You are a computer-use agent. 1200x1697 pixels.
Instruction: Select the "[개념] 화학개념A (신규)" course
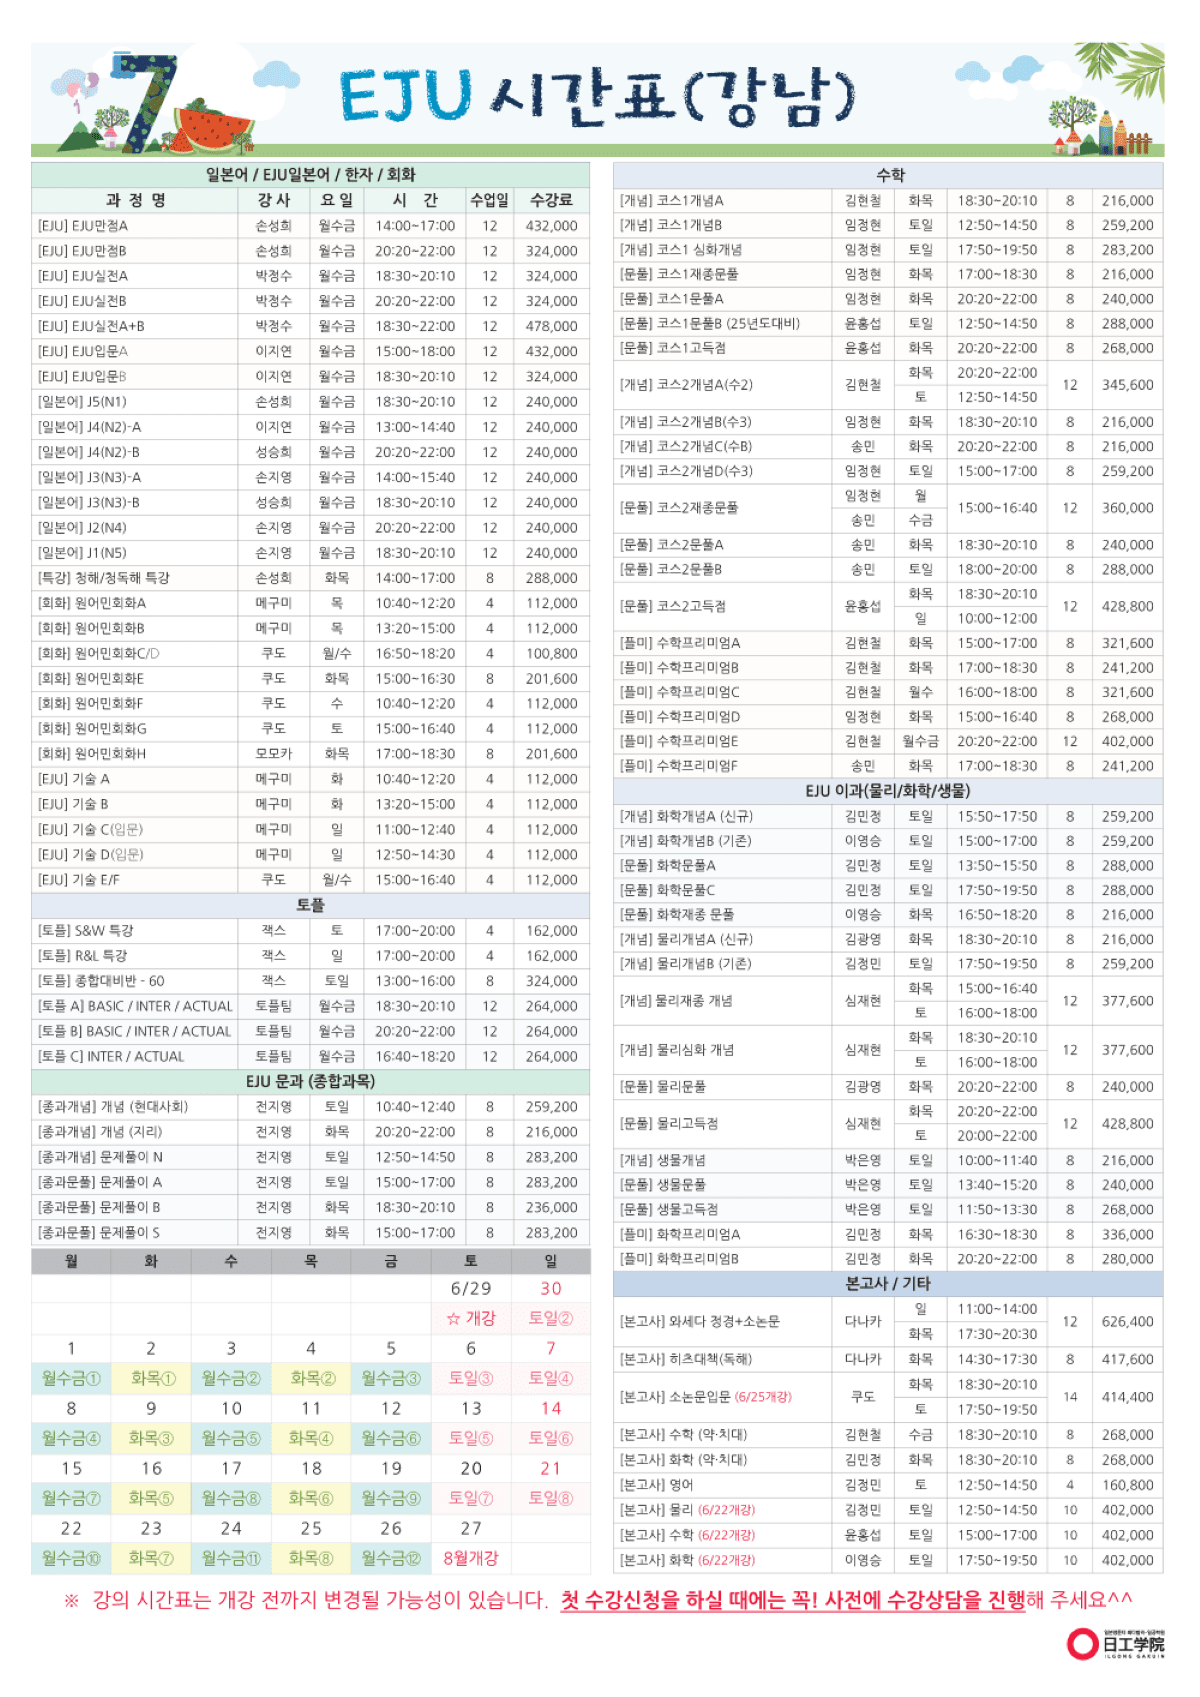[x=686, y=816]
